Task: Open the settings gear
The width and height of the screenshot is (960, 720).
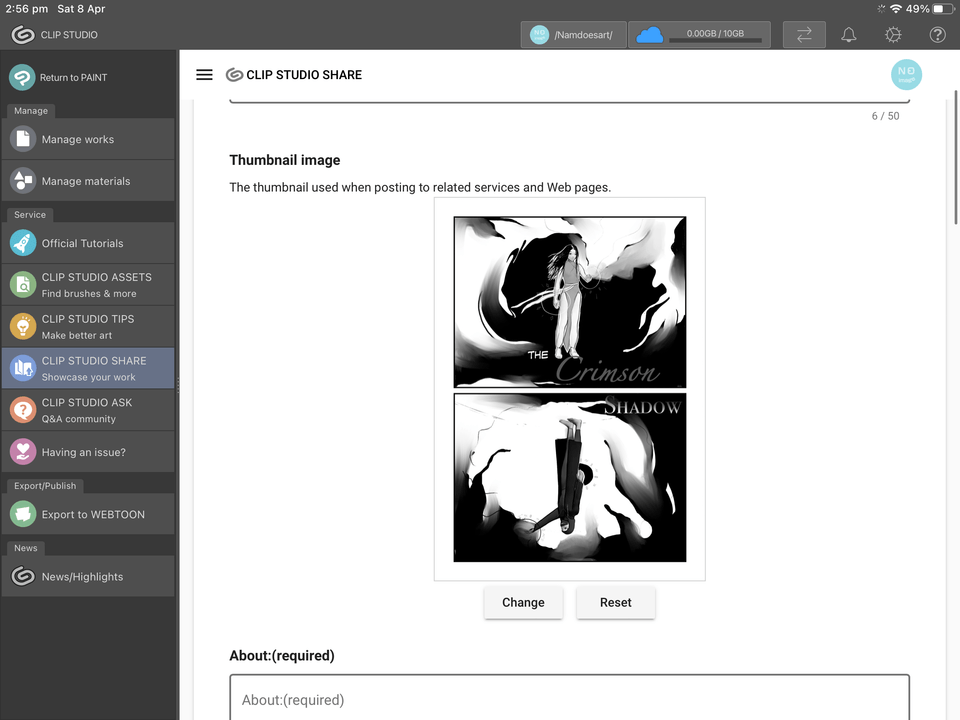Action: pos(892,34)
